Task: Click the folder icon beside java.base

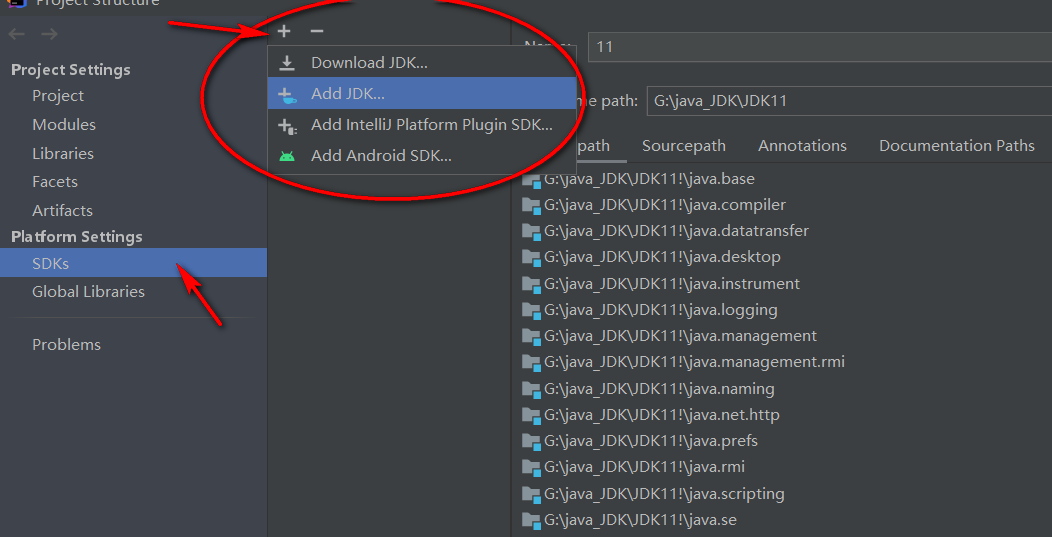Action: [x=531, y=179]
